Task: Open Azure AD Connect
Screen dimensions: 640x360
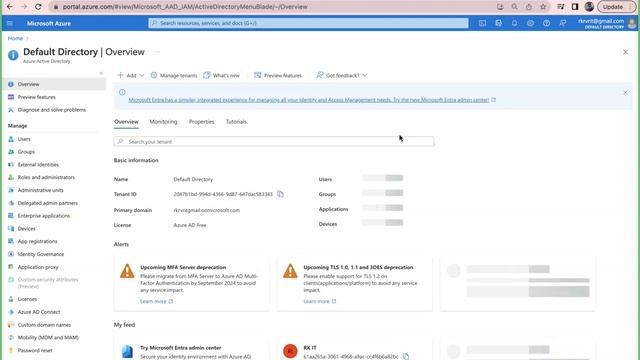Action: [x=39, y=312]
